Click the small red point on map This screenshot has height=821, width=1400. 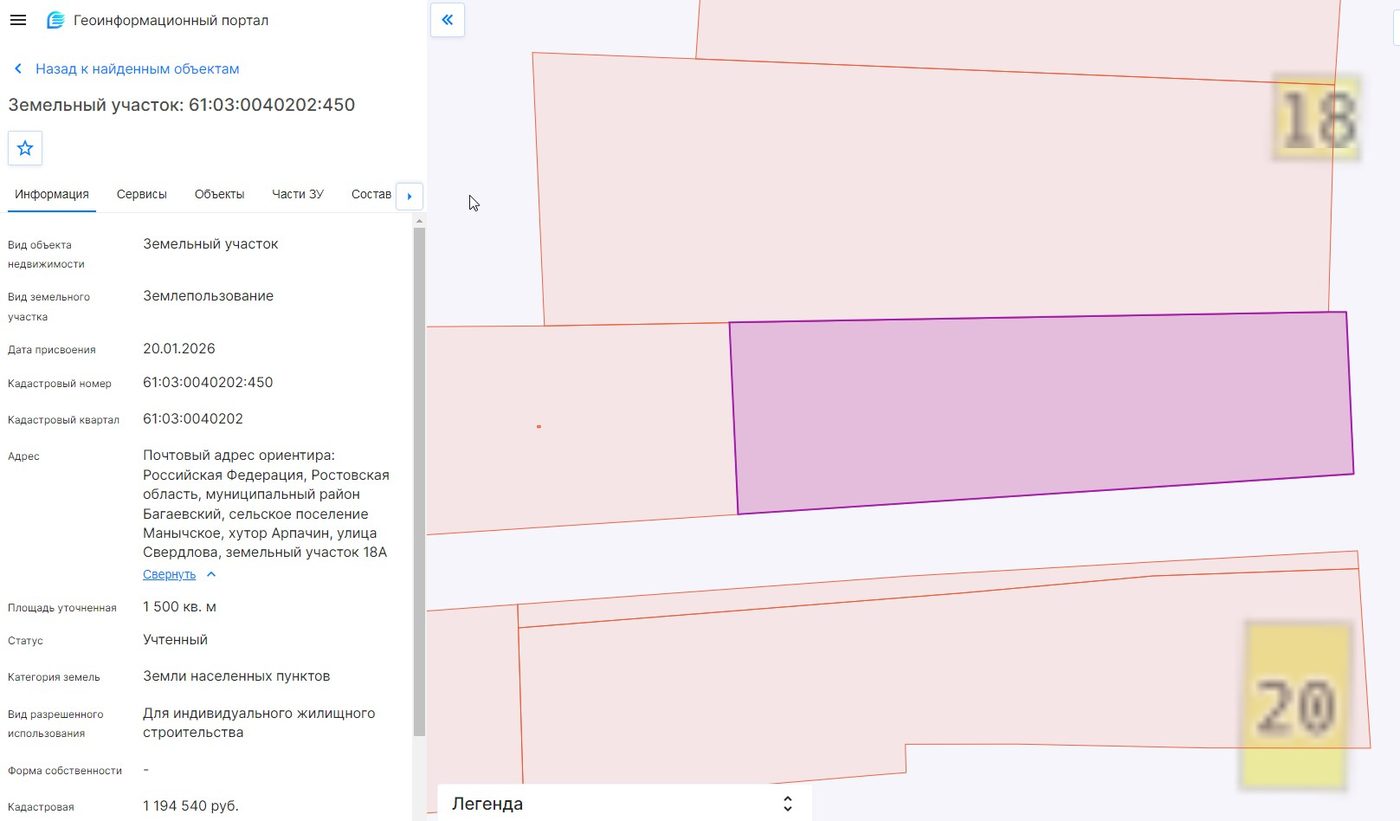(539, 427)
